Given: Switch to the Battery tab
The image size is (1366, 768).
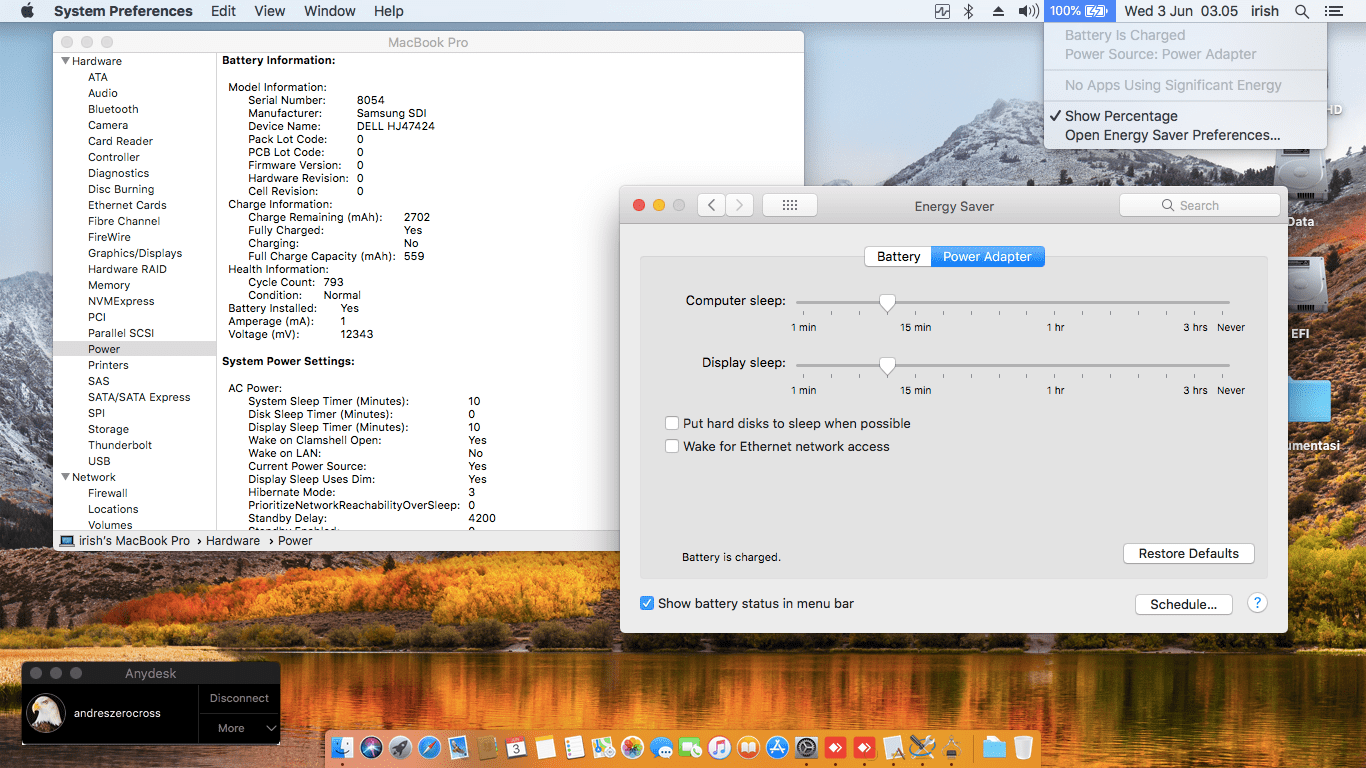Looking at the screenshot, I should coord(898,257).
